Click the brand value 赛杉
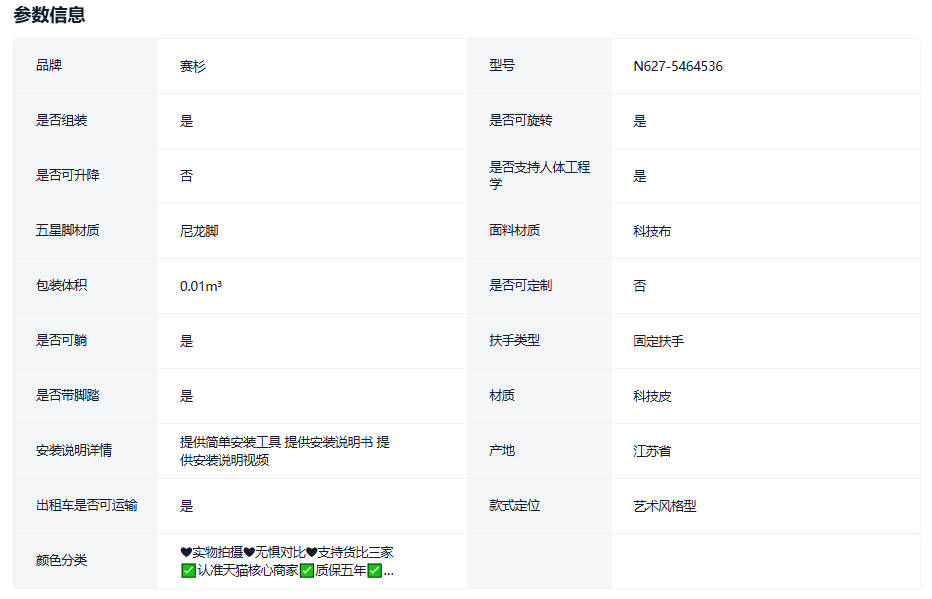This screenshot has height=599, width=932. coord(193,67)
